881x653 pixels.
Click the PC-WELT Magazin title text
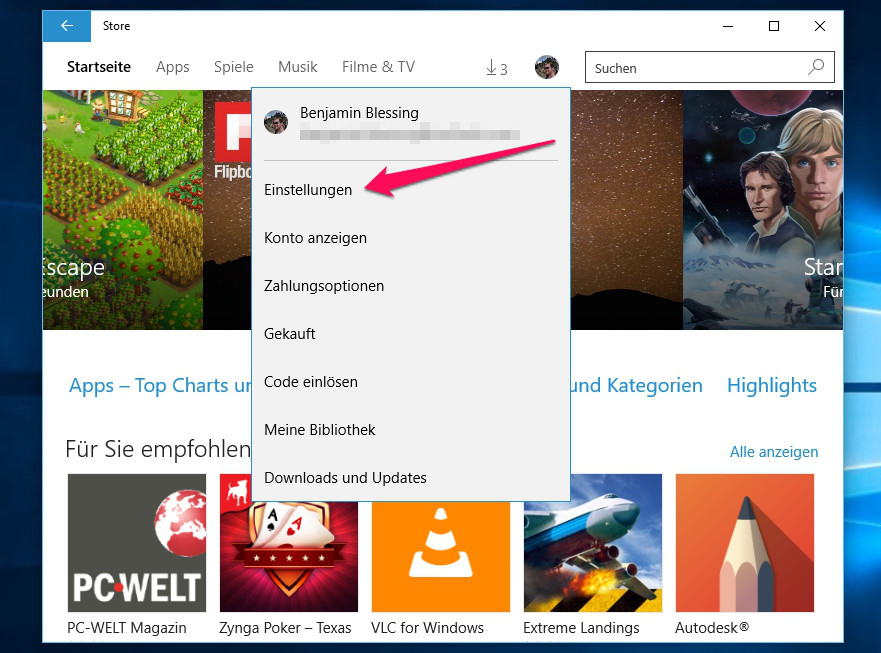pos(126,628)
